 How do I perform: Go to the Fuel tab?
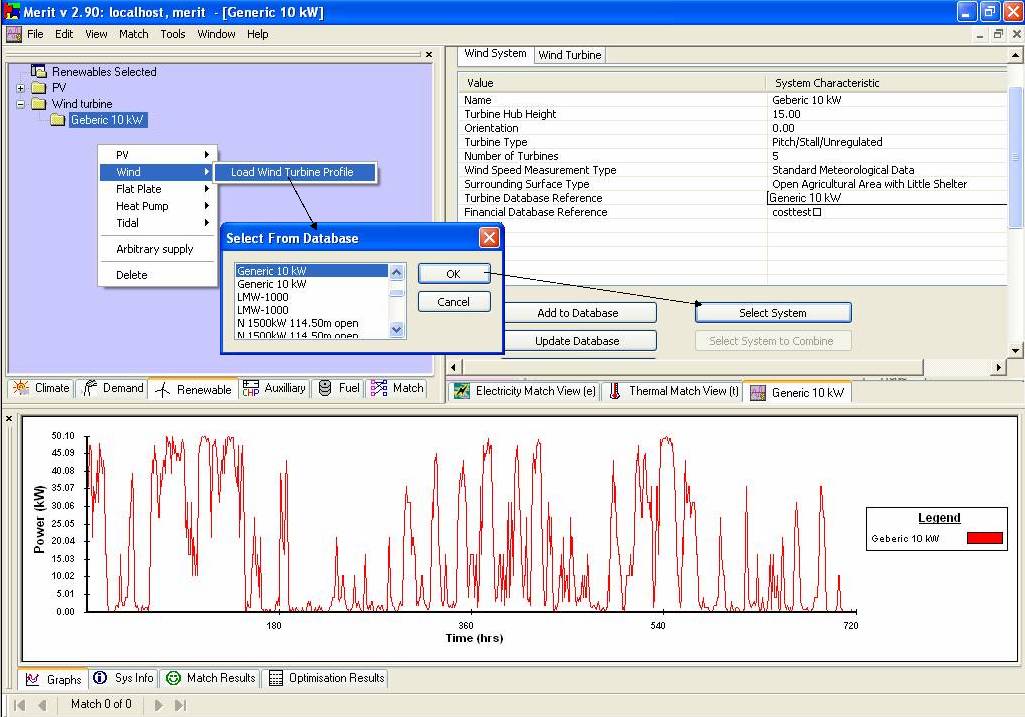[339, 388]
